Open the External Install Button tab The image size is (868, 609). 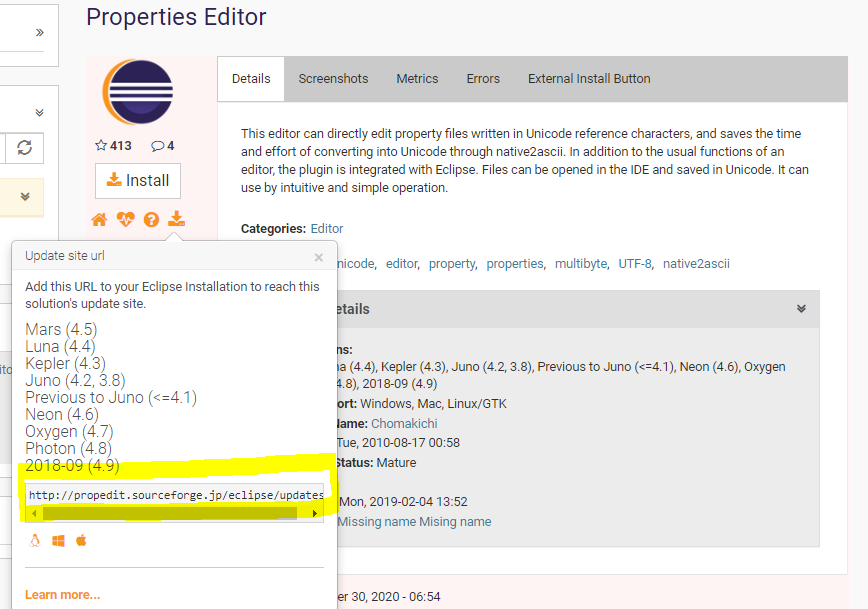click(x=589, y=79)
